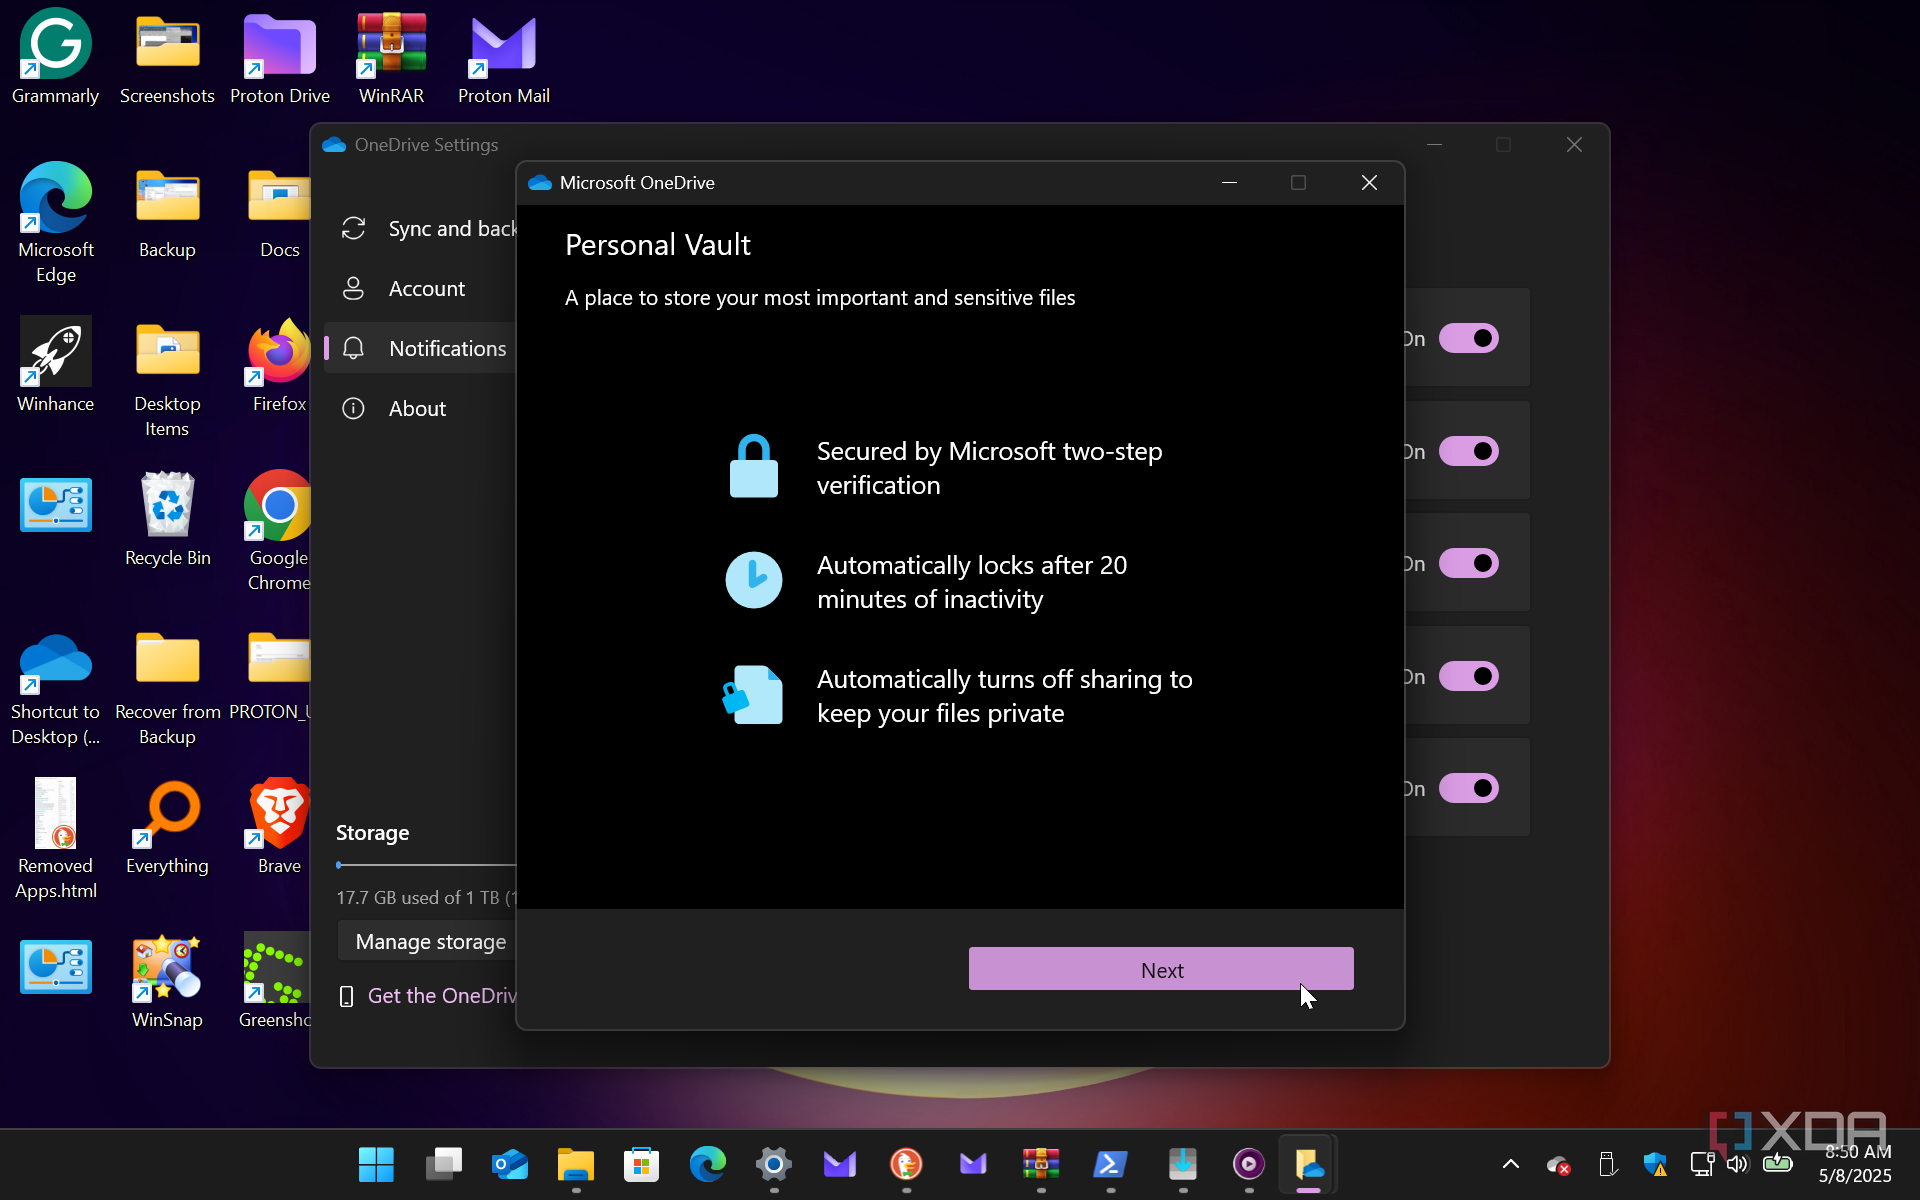1920x1200 pixels.
Task: Open PowerShell from the taskbar
Action: (1111, 1164)
